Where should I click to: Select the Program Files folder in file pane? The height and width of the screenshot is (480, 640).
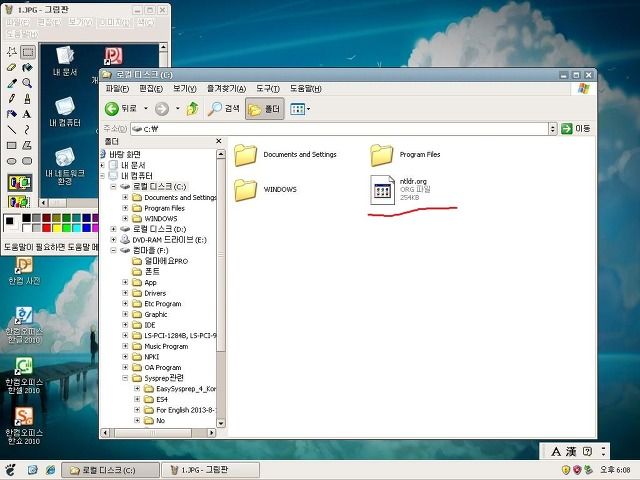pos(405,155)
